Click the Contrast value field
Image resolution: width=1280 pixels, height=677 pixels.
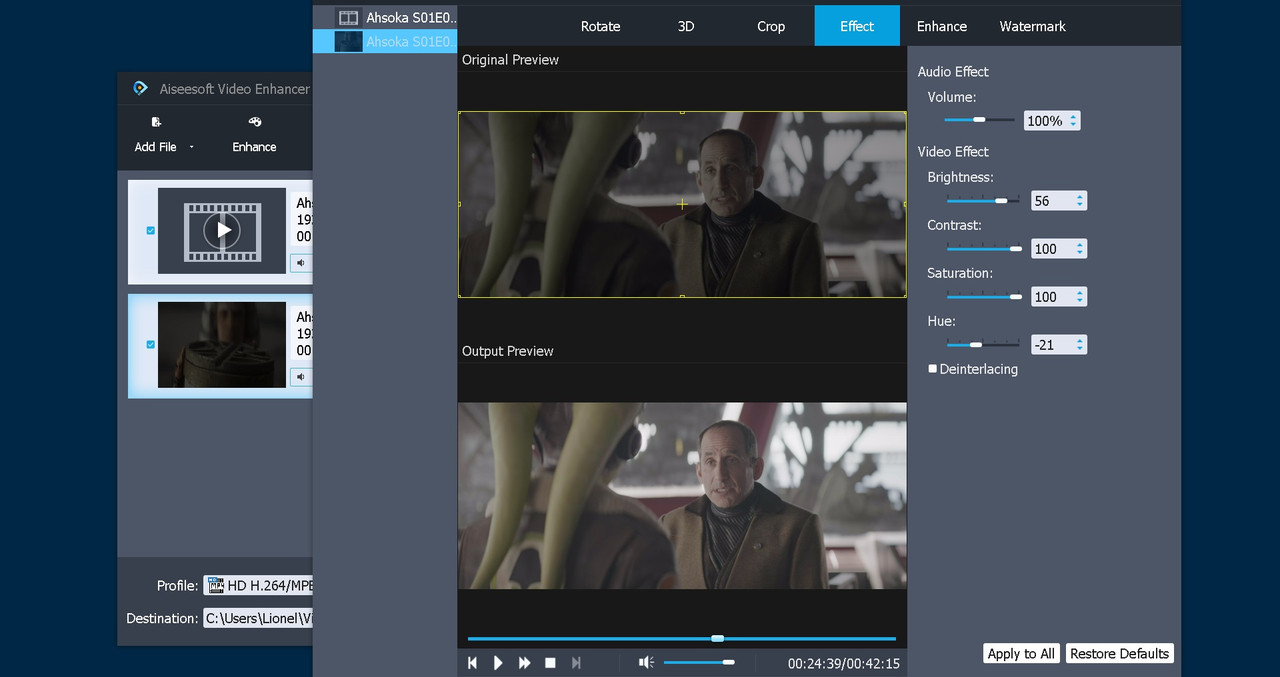[x=1051, y=249]
